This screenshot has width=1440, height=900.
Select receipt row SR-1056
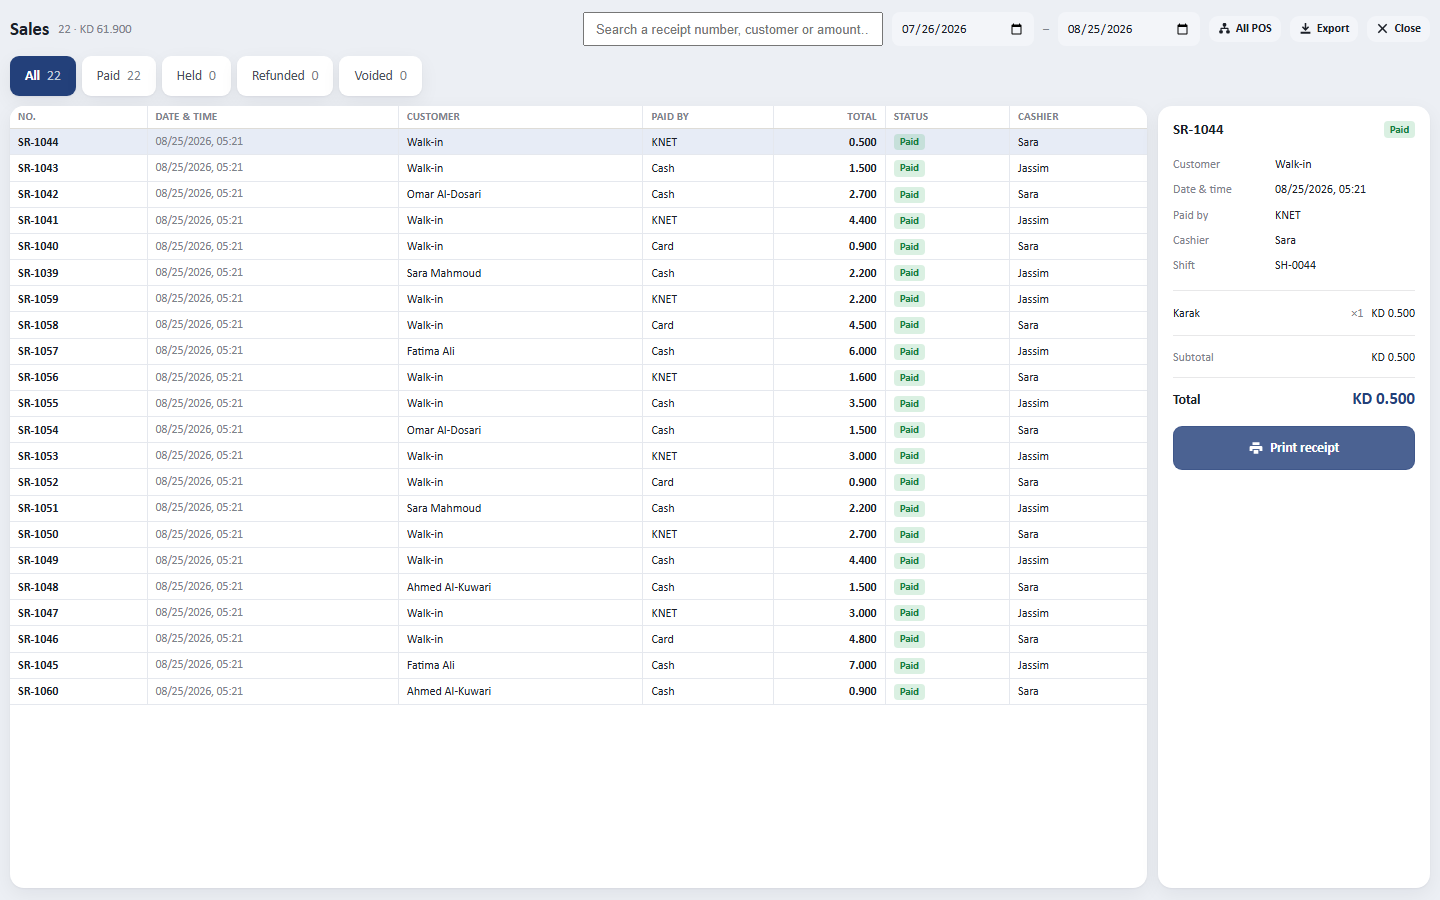click(578, 377)
